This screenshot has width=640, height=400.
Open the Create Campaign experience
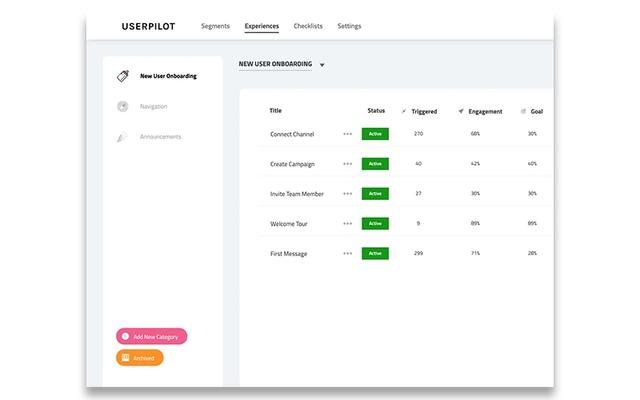pos(292,164)
